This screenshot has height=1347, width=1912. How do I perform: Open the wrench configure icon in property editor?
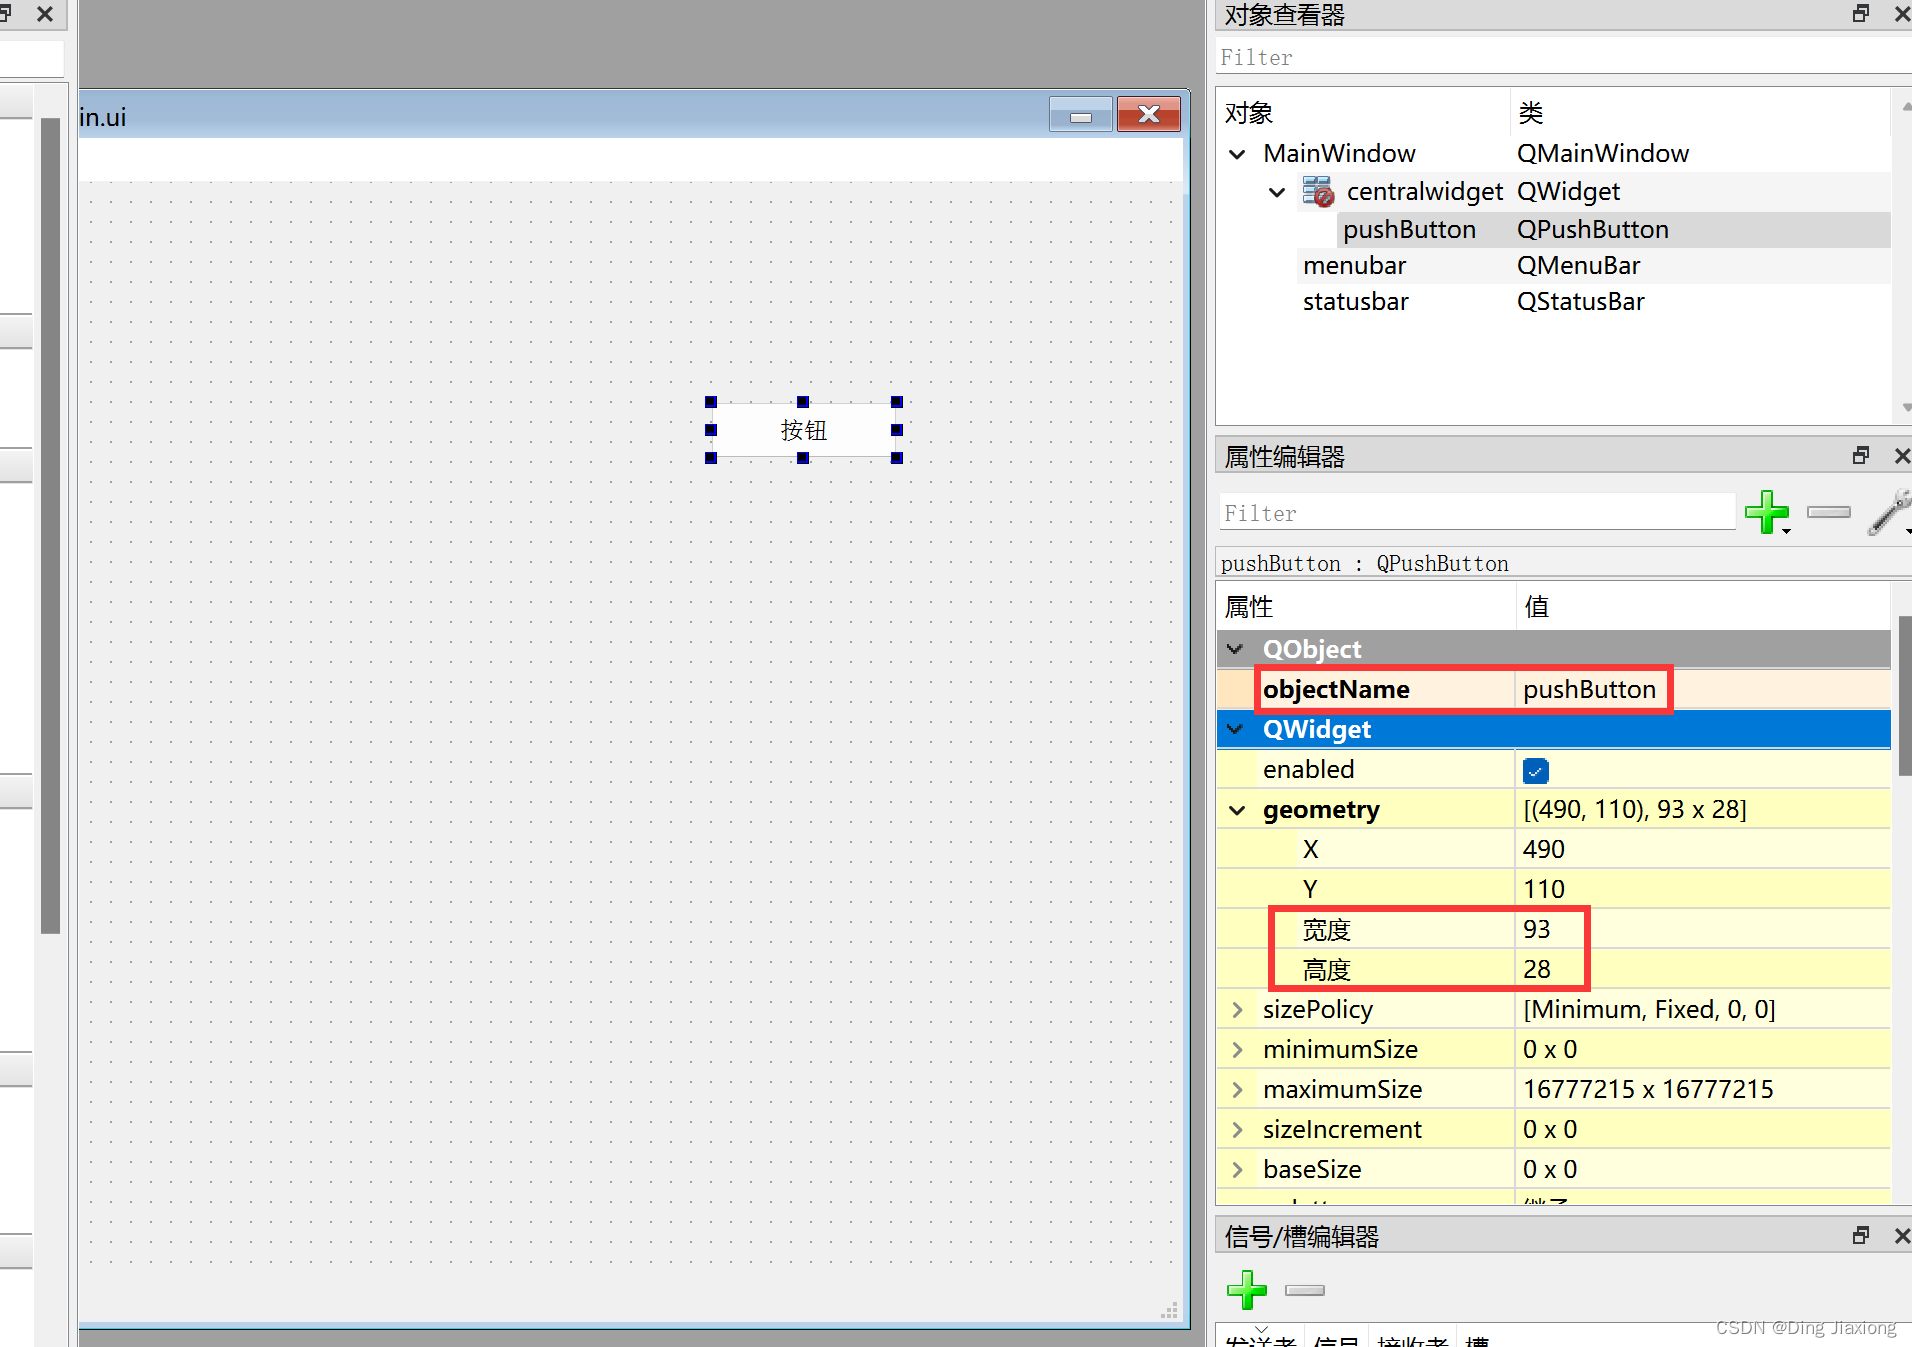(x=1889, y=512)
